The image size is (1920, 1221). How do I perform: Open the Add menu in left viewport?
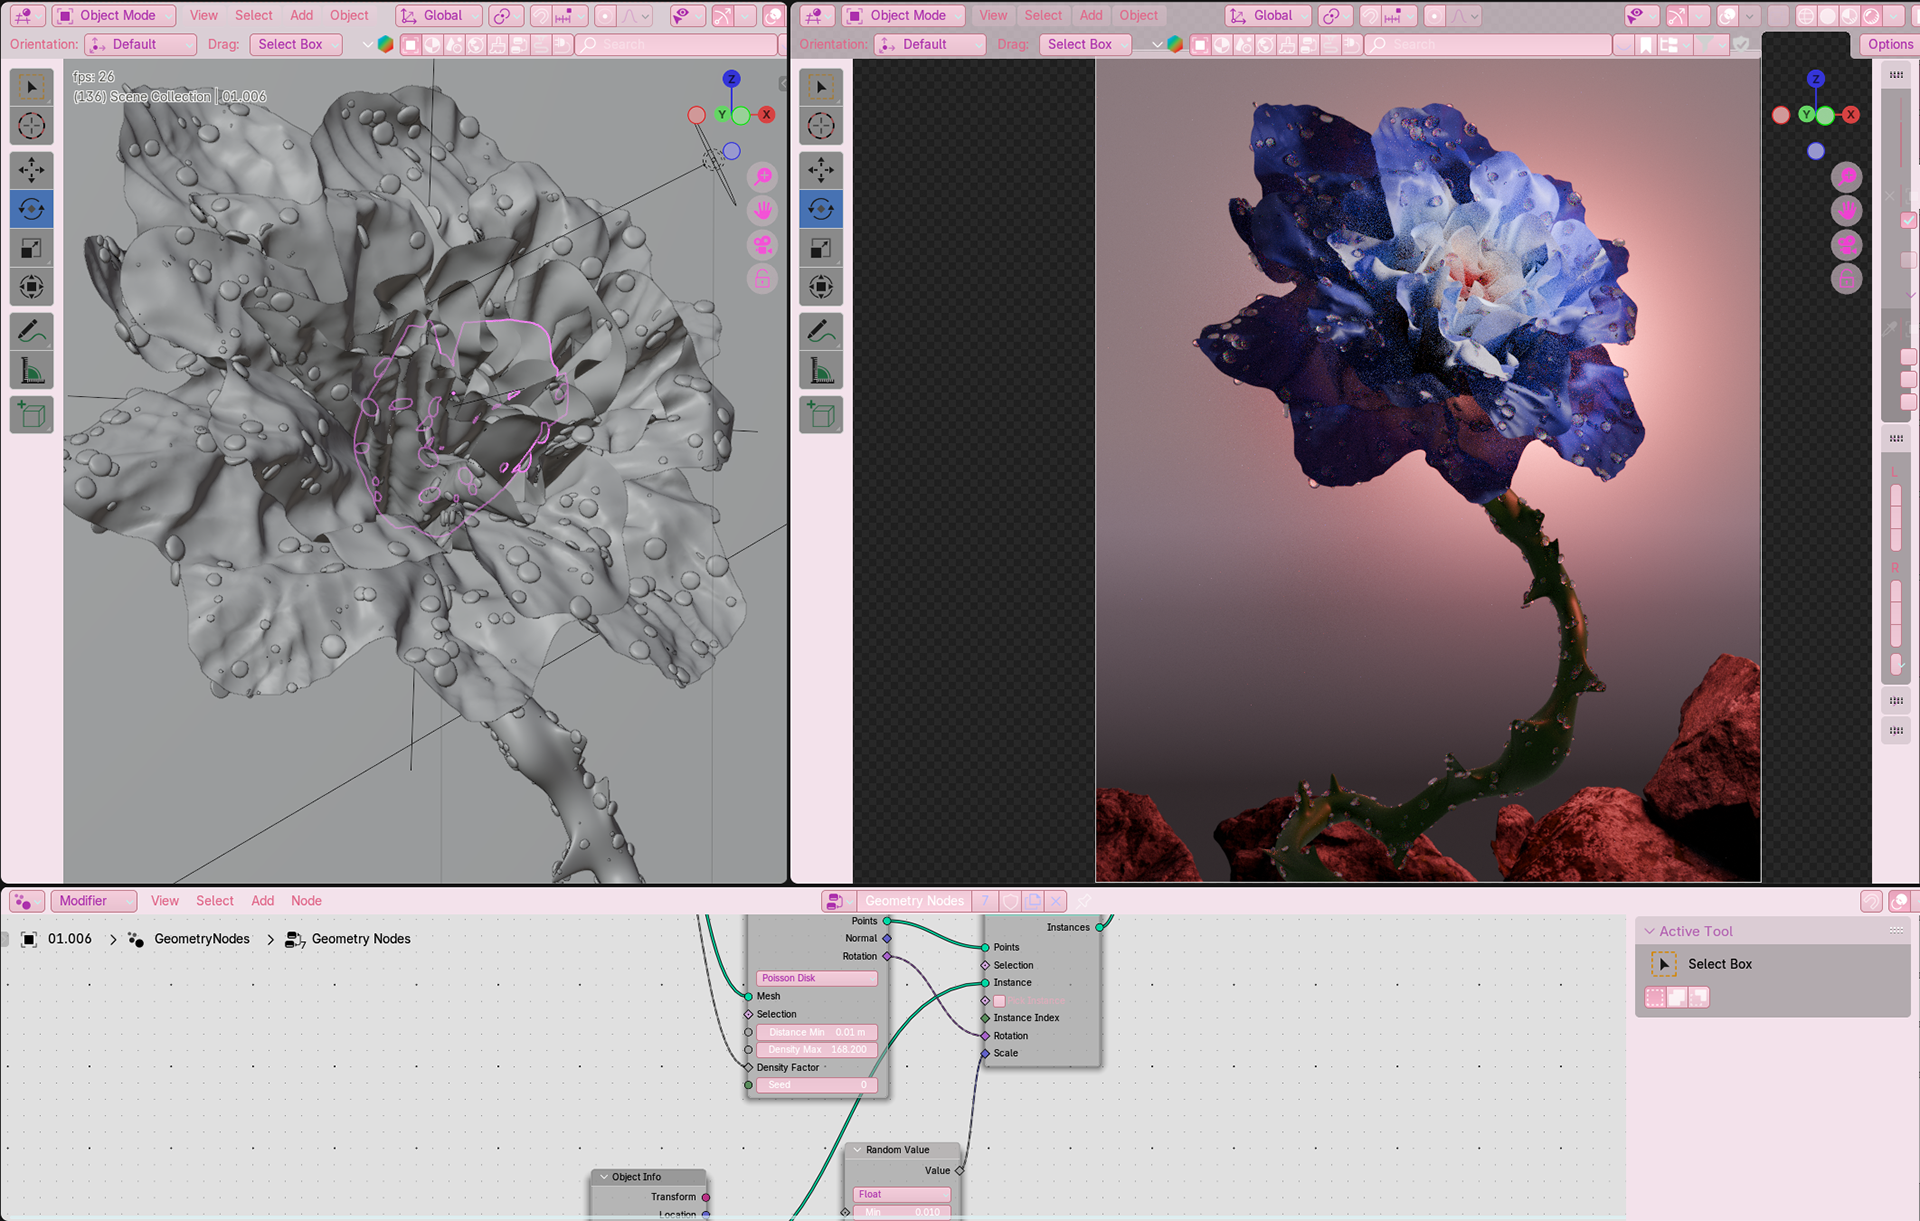(x=301, y=15)
